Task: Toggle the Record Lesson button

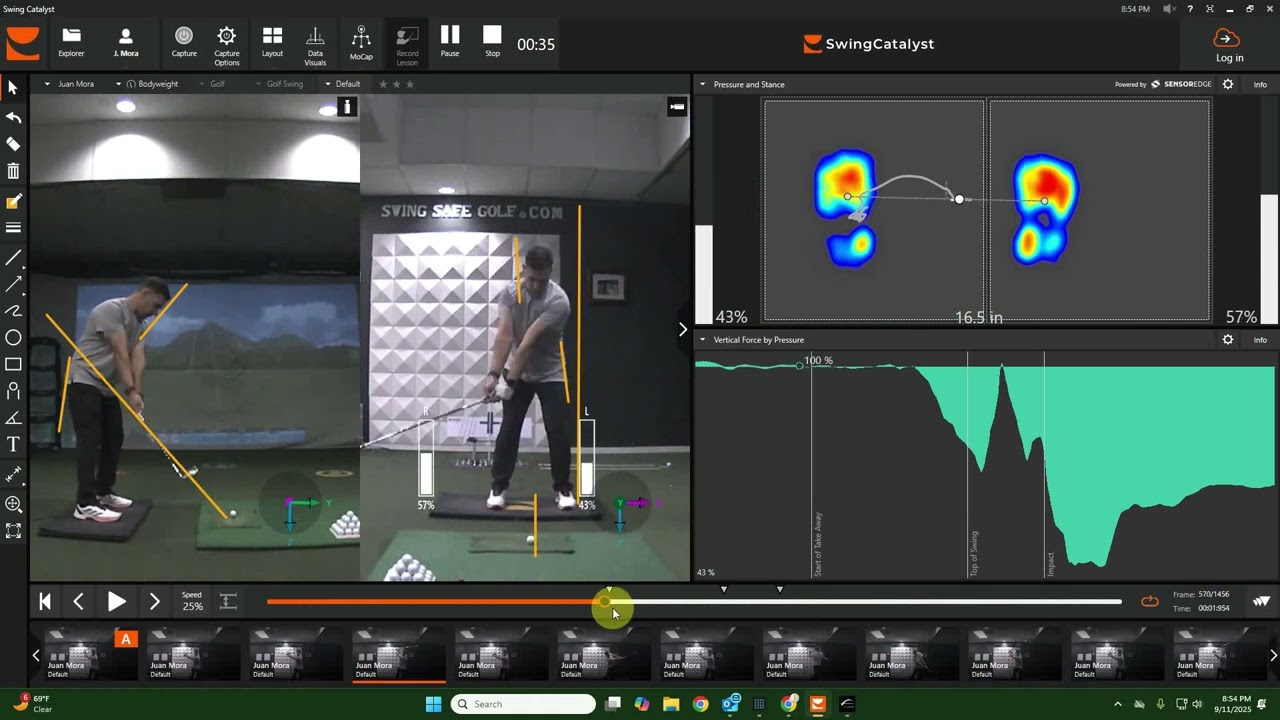Action: [x=407, y=46]
